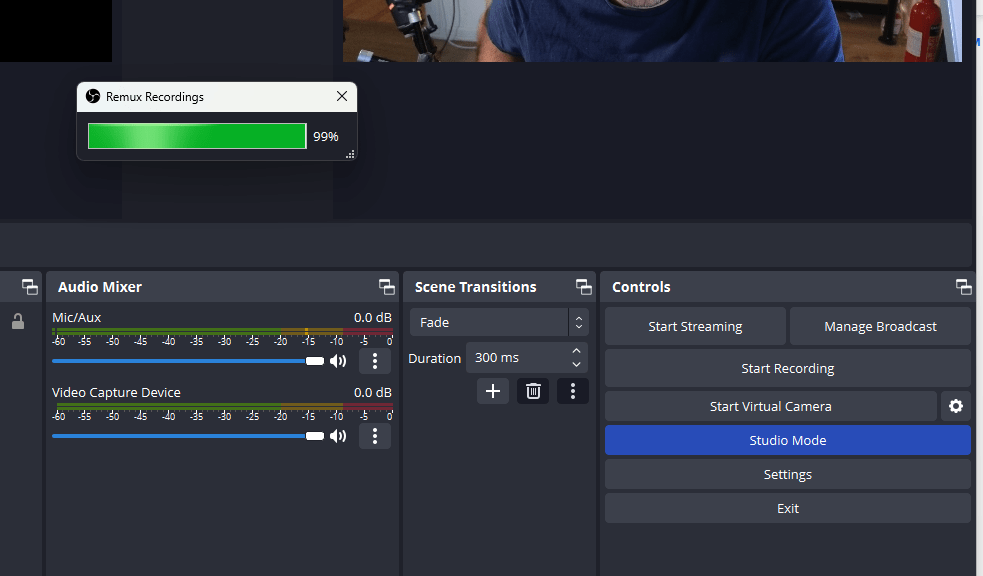Click the Duration label
Screen dimensions: 983x576
(434, 359)
